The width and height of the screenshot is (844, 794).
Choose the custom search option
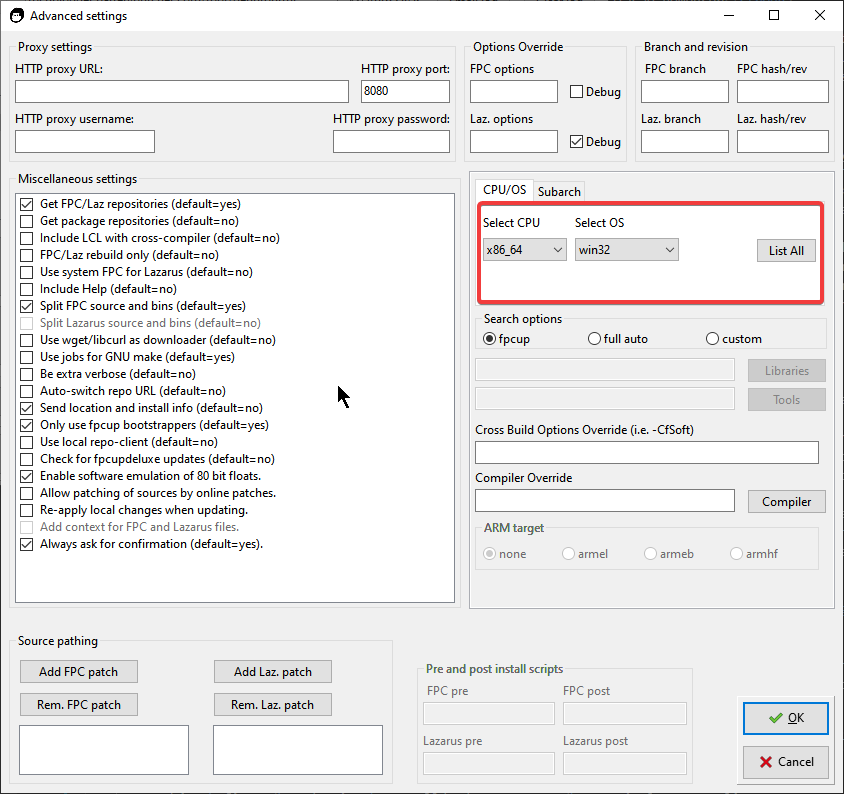(712, 339)
